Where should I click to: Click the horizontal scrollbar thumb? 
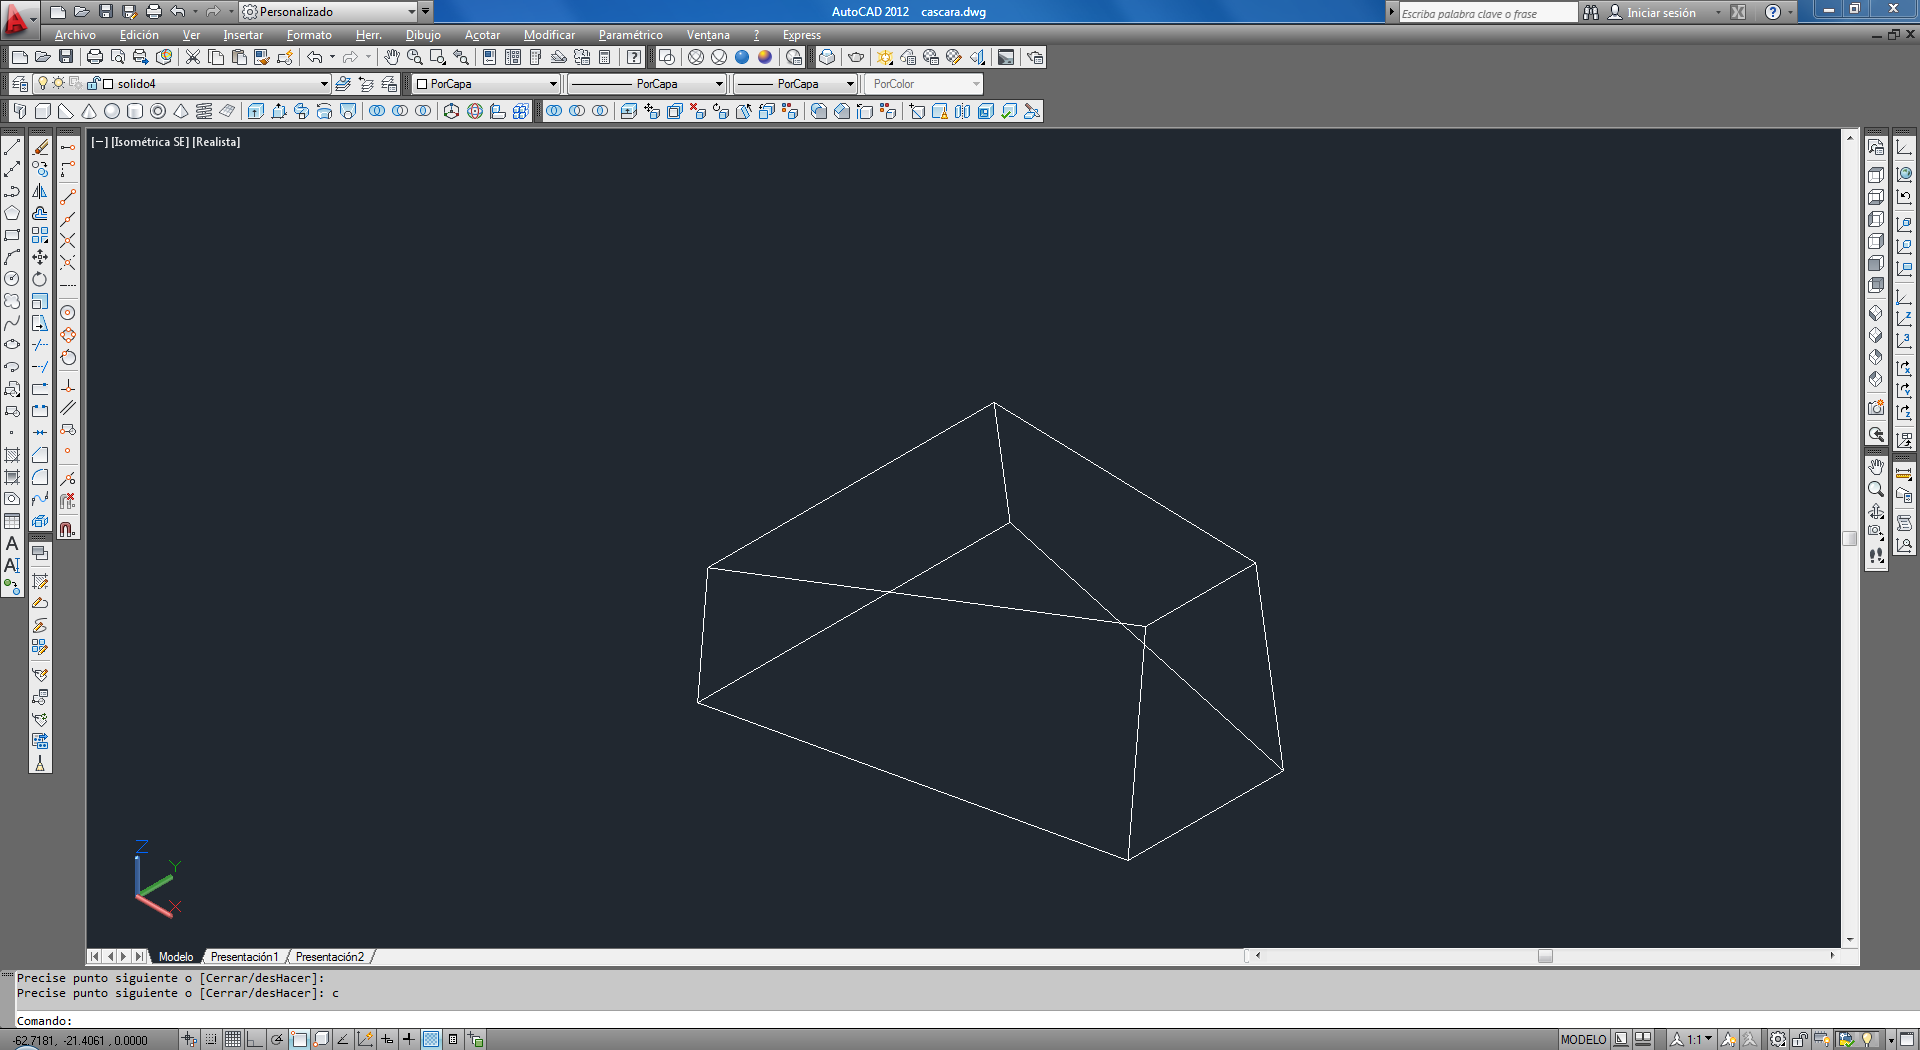point(1545,956)
